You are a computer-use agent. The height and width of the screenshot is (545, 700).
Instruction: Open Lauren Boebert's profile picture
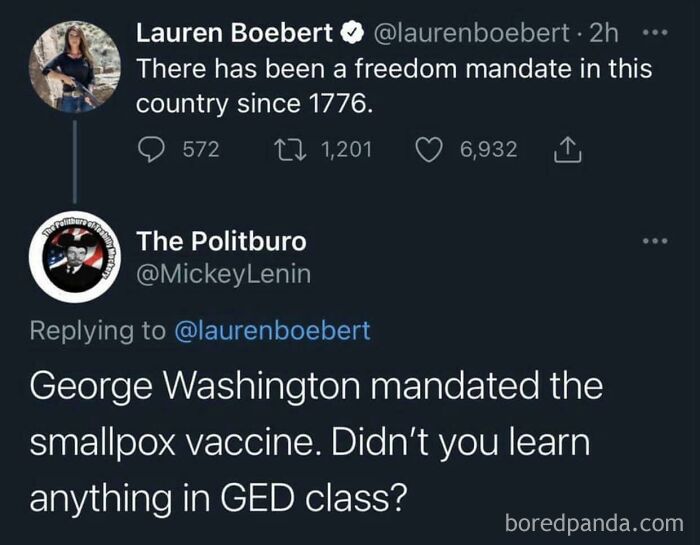click(68, 67)
